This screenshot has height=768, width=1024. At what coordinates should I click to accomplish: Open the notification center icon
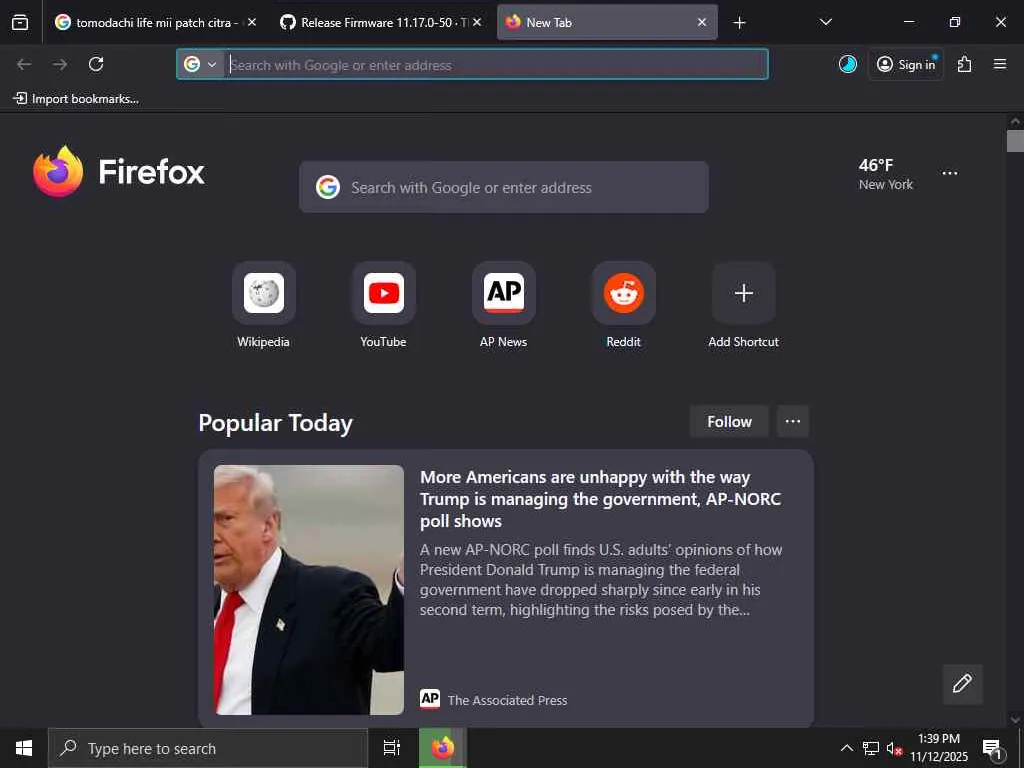pos(993,749)
